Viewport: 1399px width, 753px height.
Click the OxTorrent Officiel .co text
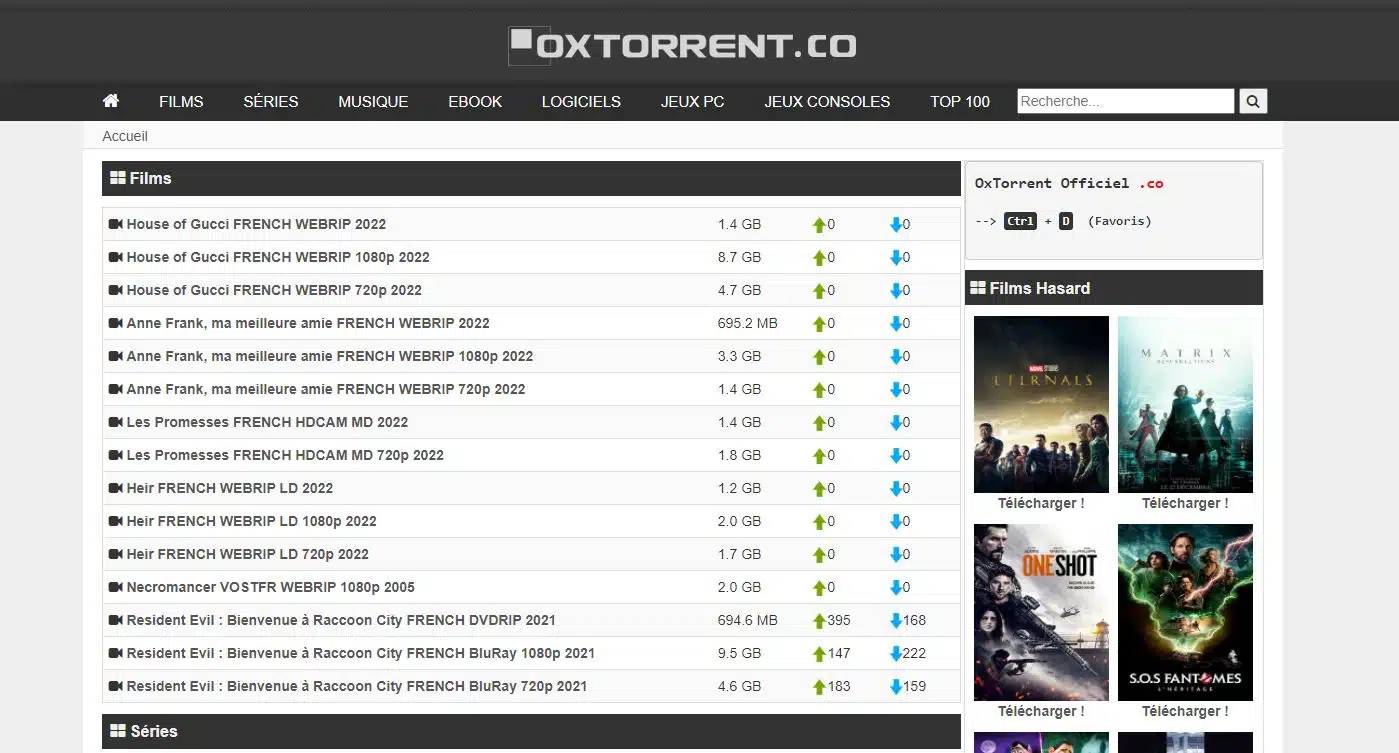(x=1069, y=183)
